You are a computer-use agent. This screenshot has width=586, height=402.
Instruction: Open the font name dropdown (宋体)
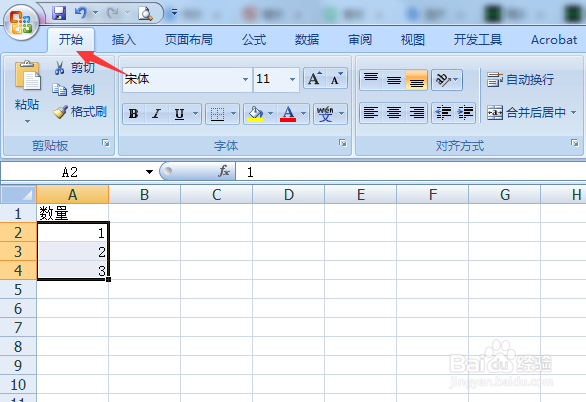coord(245,79)
